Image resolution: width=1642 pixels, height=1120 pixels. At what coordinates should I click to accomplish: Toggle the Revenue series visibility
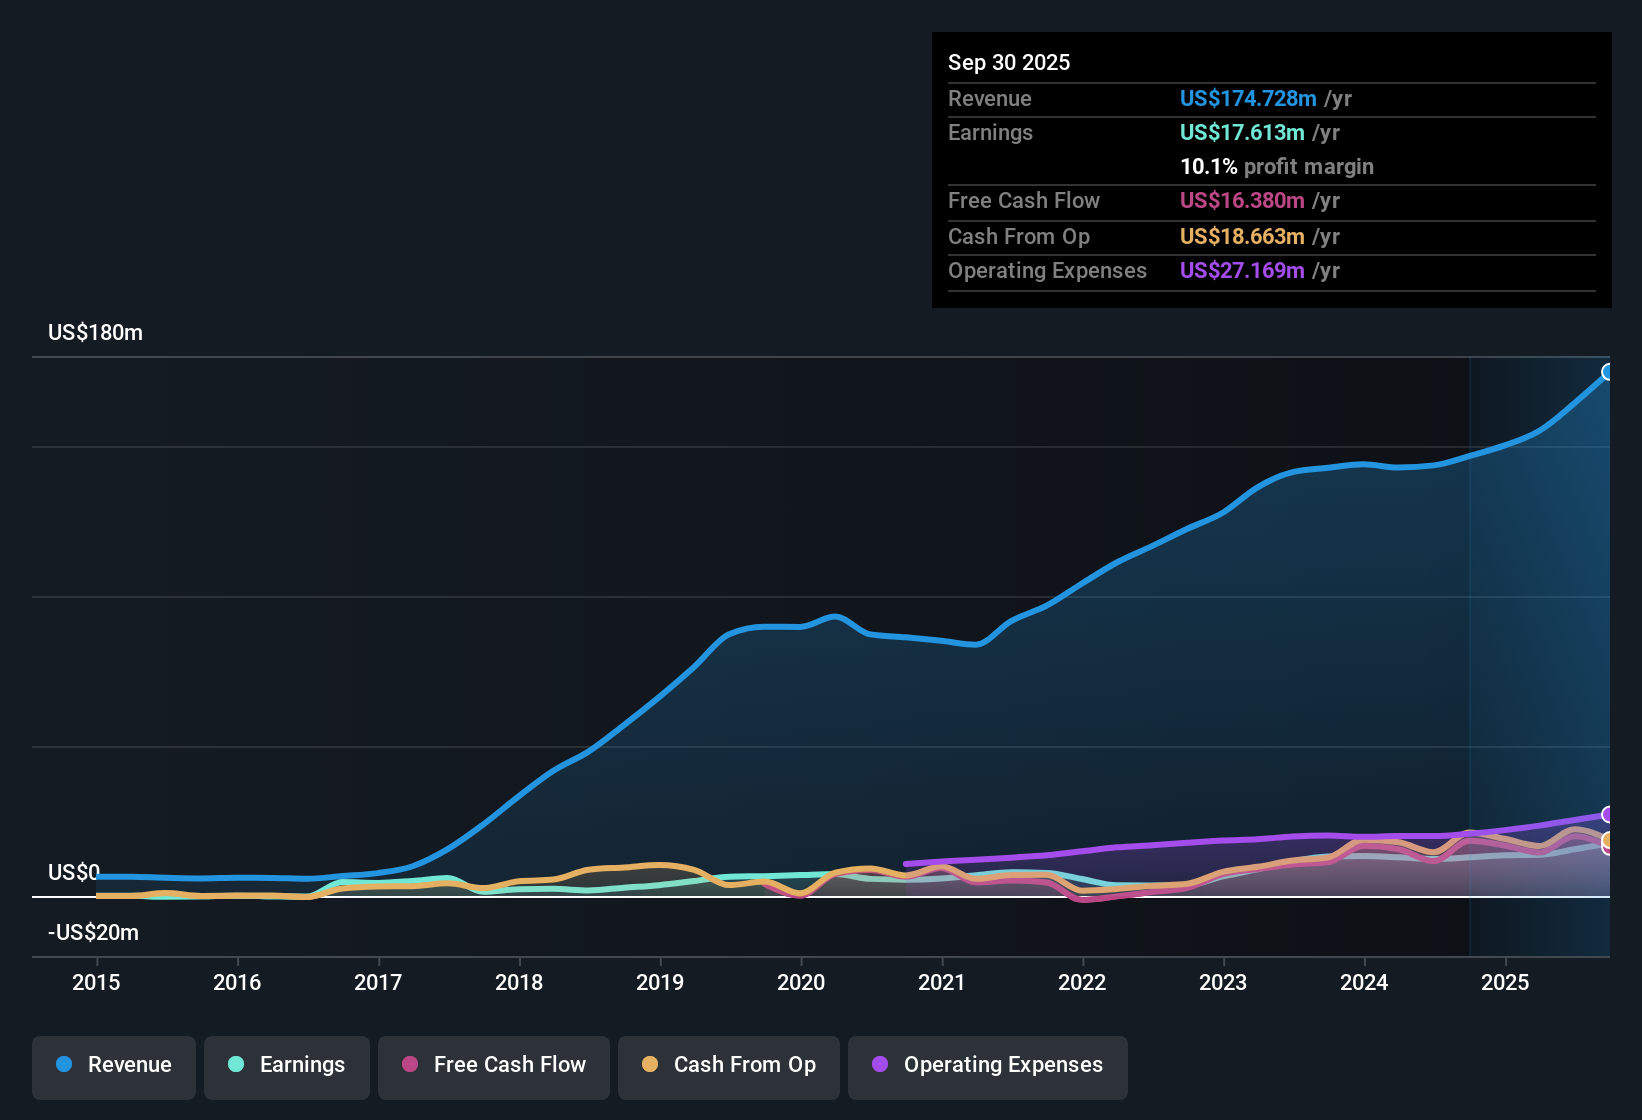(113, 1066)
